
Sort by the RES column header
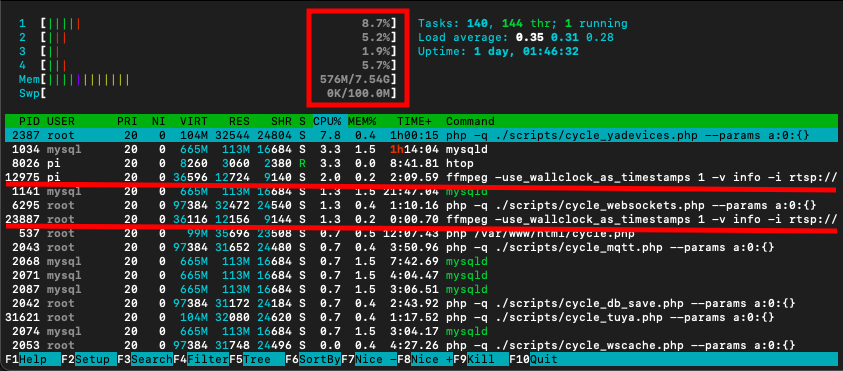239,122
